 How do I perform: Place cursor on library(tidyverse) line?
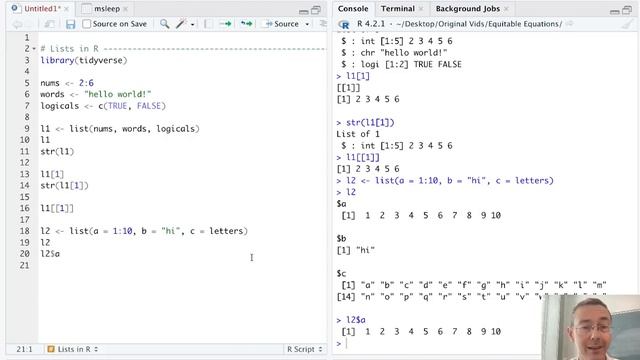pyautogui.click(x=84, y=60)
